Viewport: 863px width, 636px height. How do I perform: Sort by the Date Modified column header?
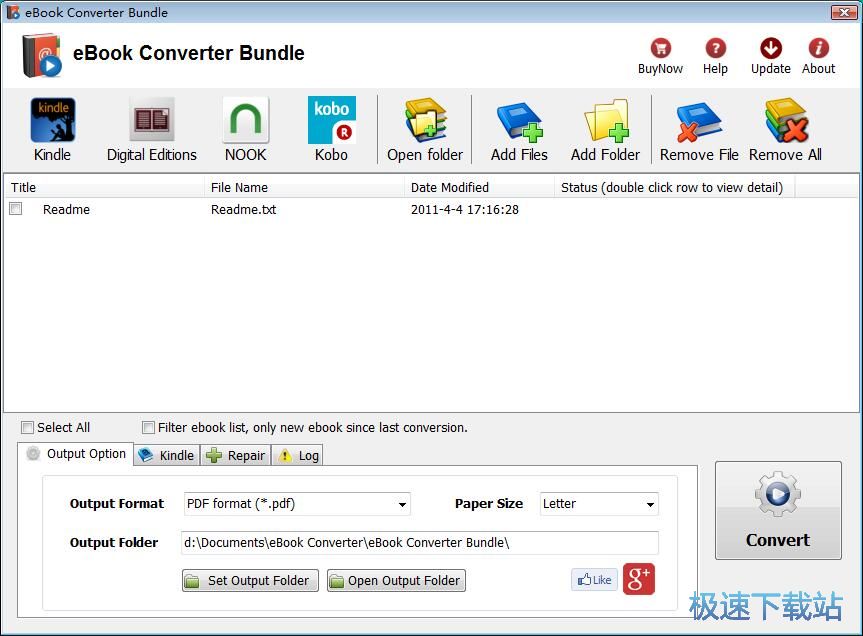(x=479, y=188)
